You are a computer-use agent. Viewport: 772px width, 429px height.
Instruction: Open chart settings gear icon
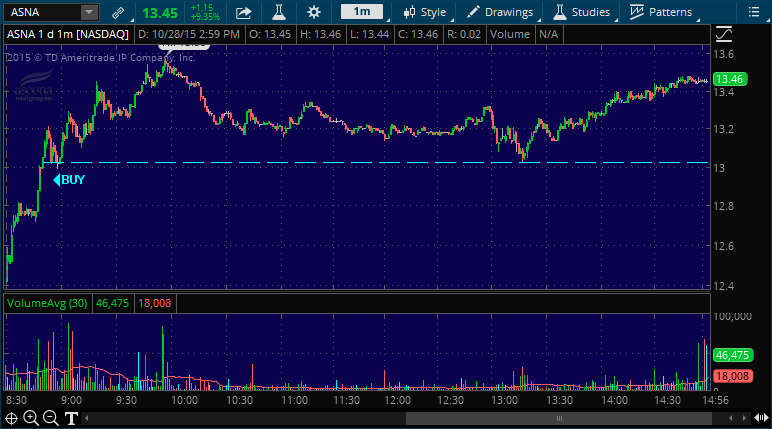[314, 12]
